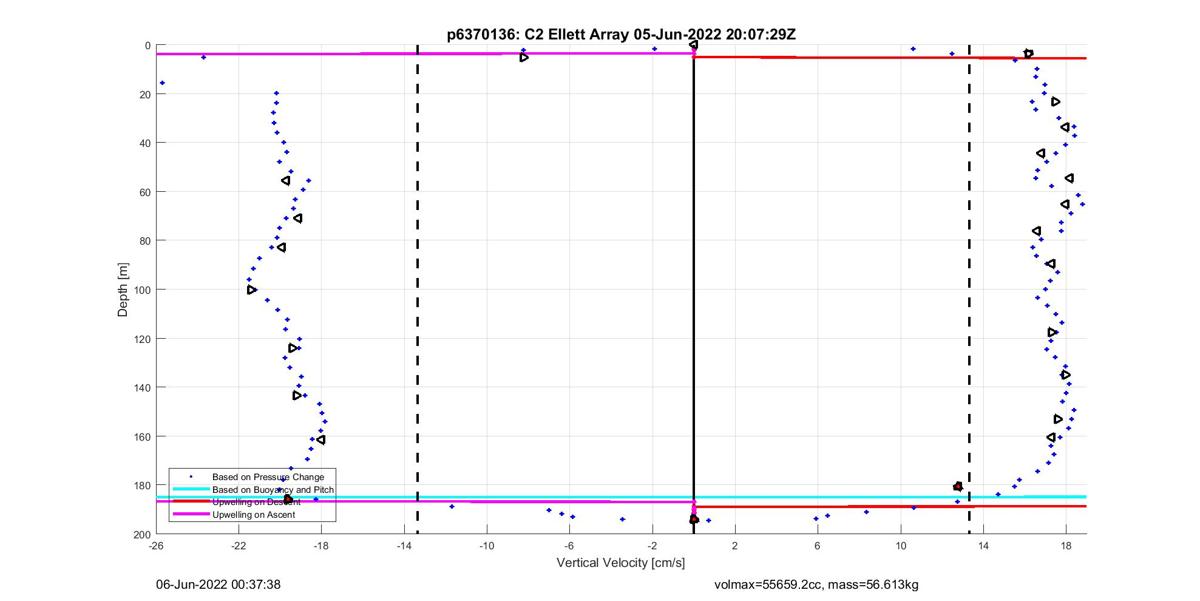
Task: Click y-axis tick label '80'
Action: 144,241
